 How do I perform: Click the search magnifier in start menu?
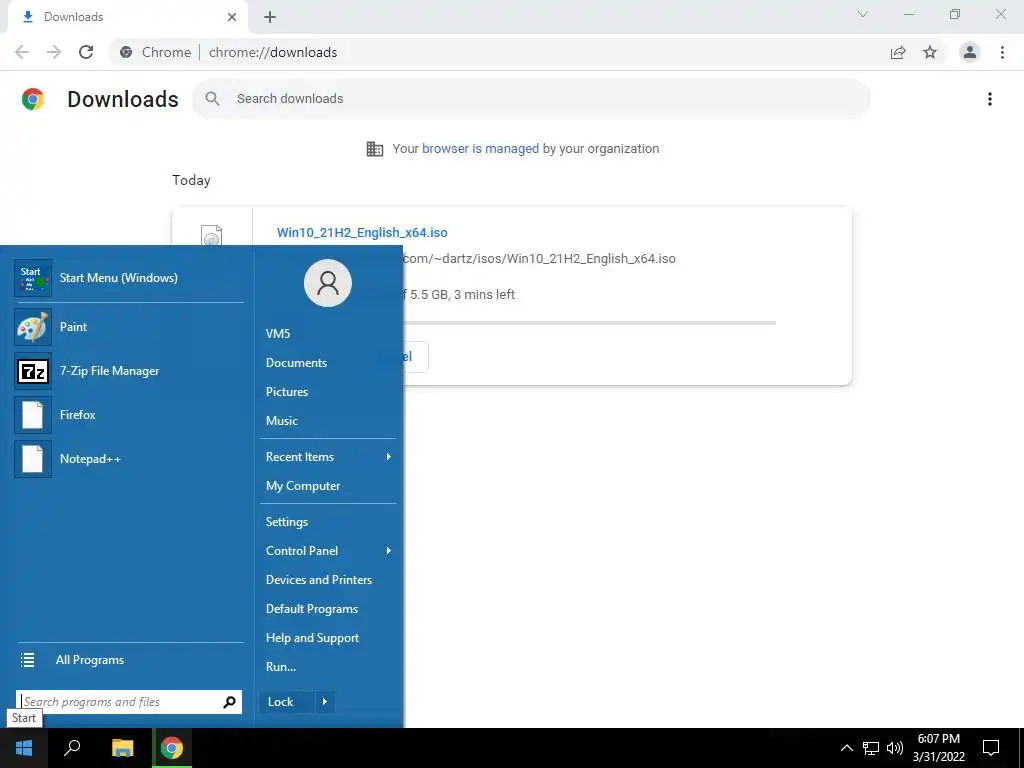[229, 702]
